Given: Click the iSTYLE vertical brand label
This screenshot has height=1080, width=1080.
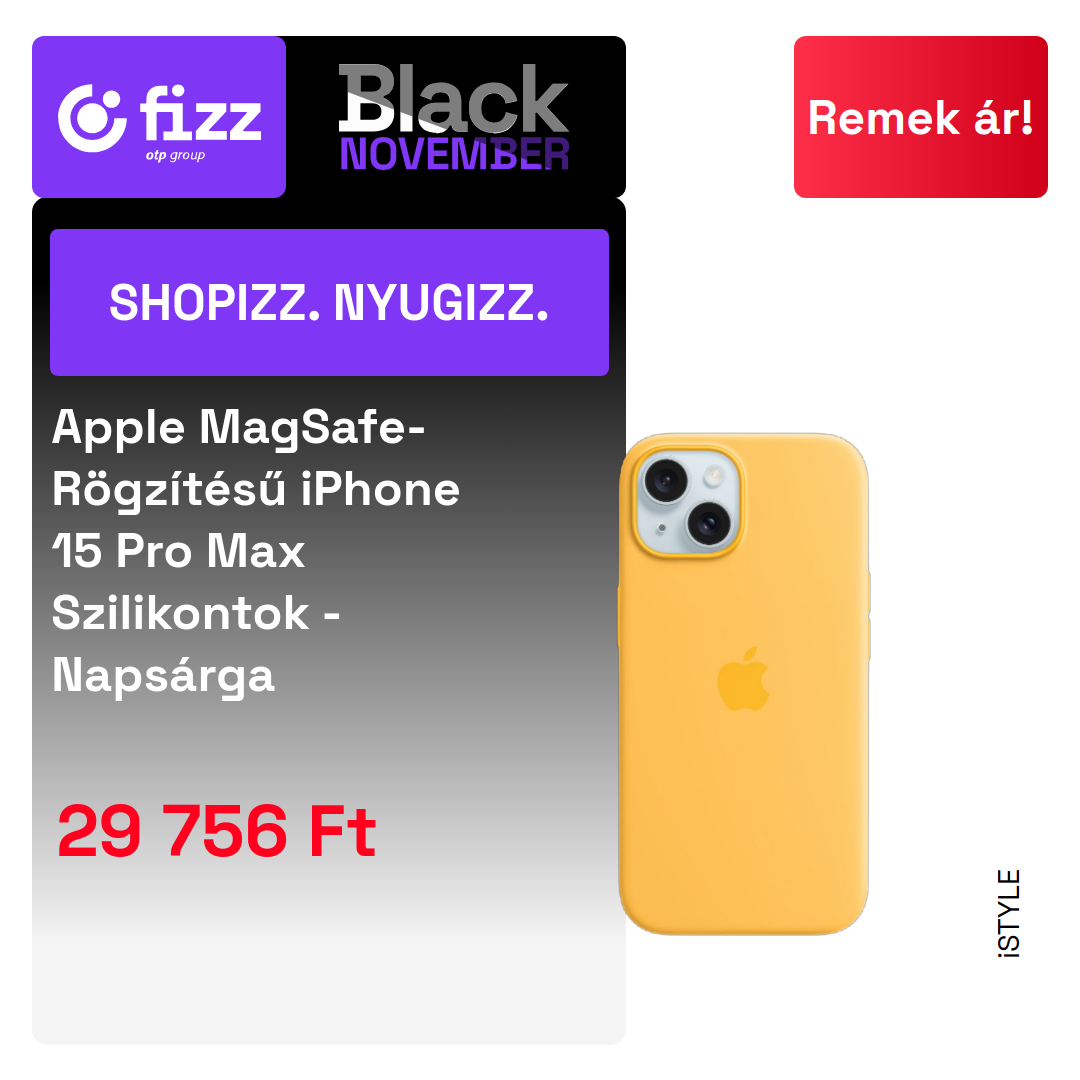Looking at the screenshot, I should click(x=1009, y=913).
